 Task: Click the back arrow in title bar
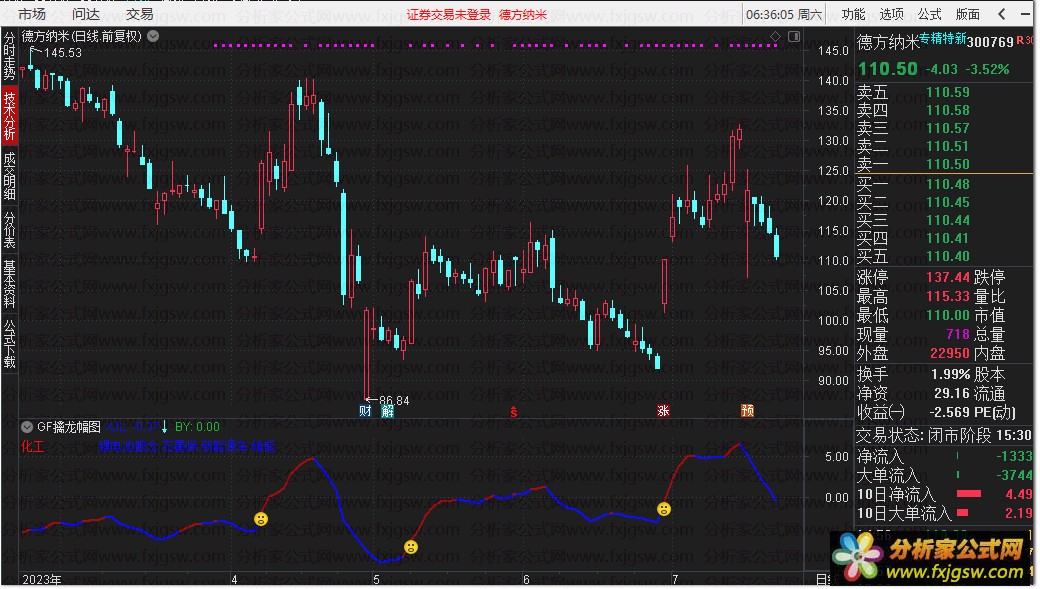click(x=1002, y=14)
